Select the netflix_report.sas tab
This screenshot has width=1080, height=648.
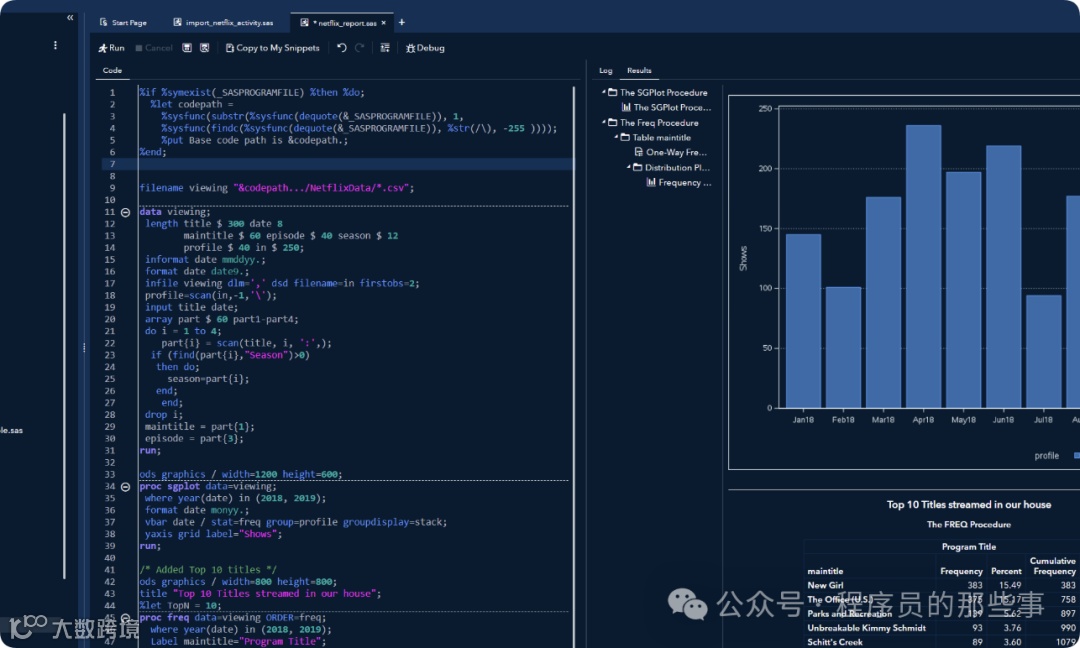342,23
